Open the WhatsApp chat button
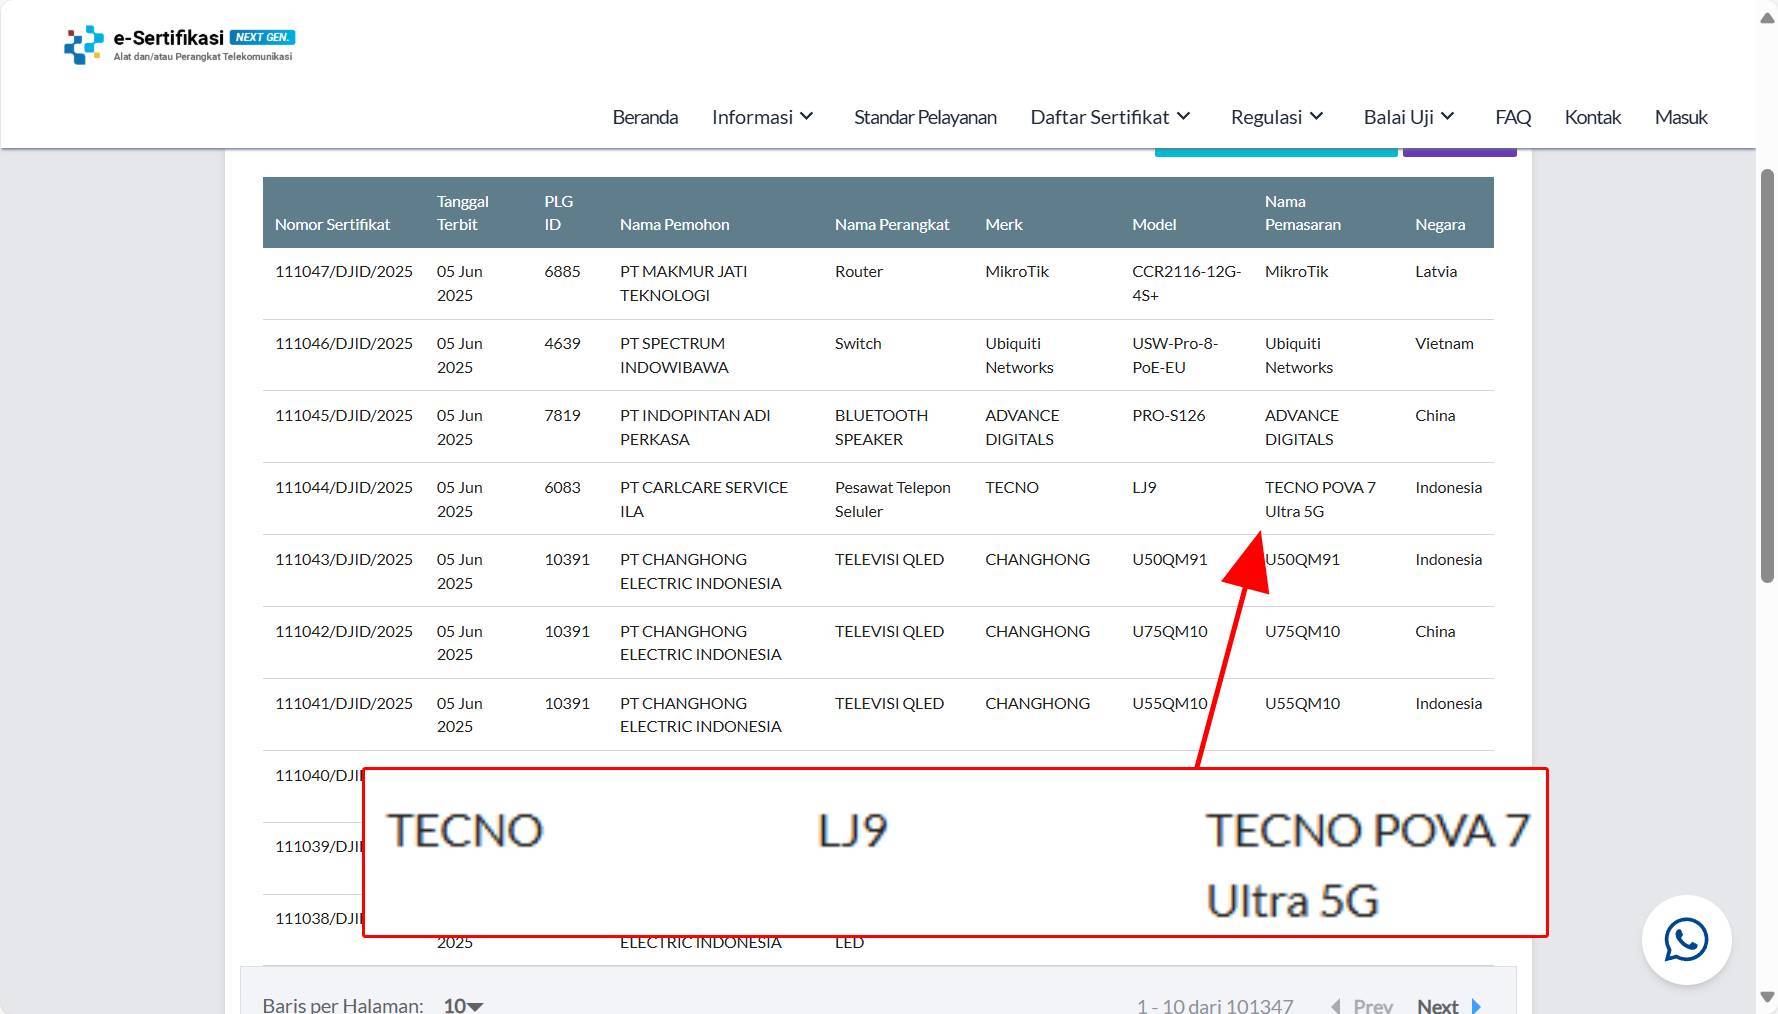 1686,940
